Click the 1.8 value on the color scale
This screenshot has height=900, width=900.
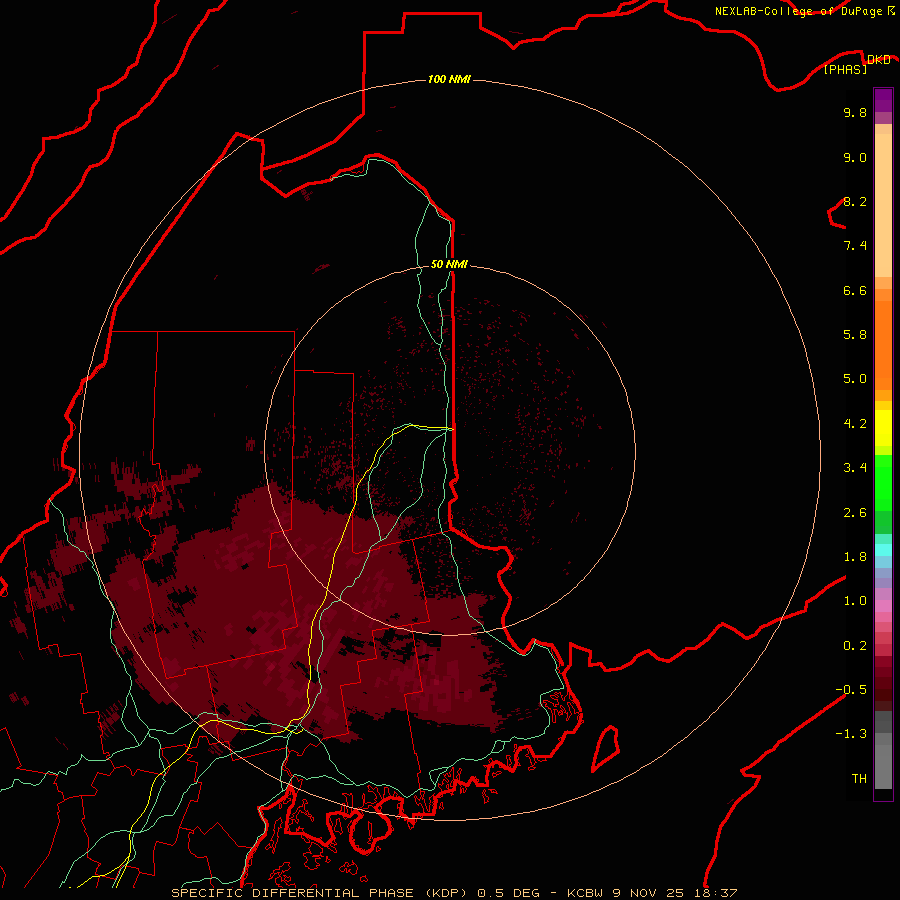tap(855, 557)
